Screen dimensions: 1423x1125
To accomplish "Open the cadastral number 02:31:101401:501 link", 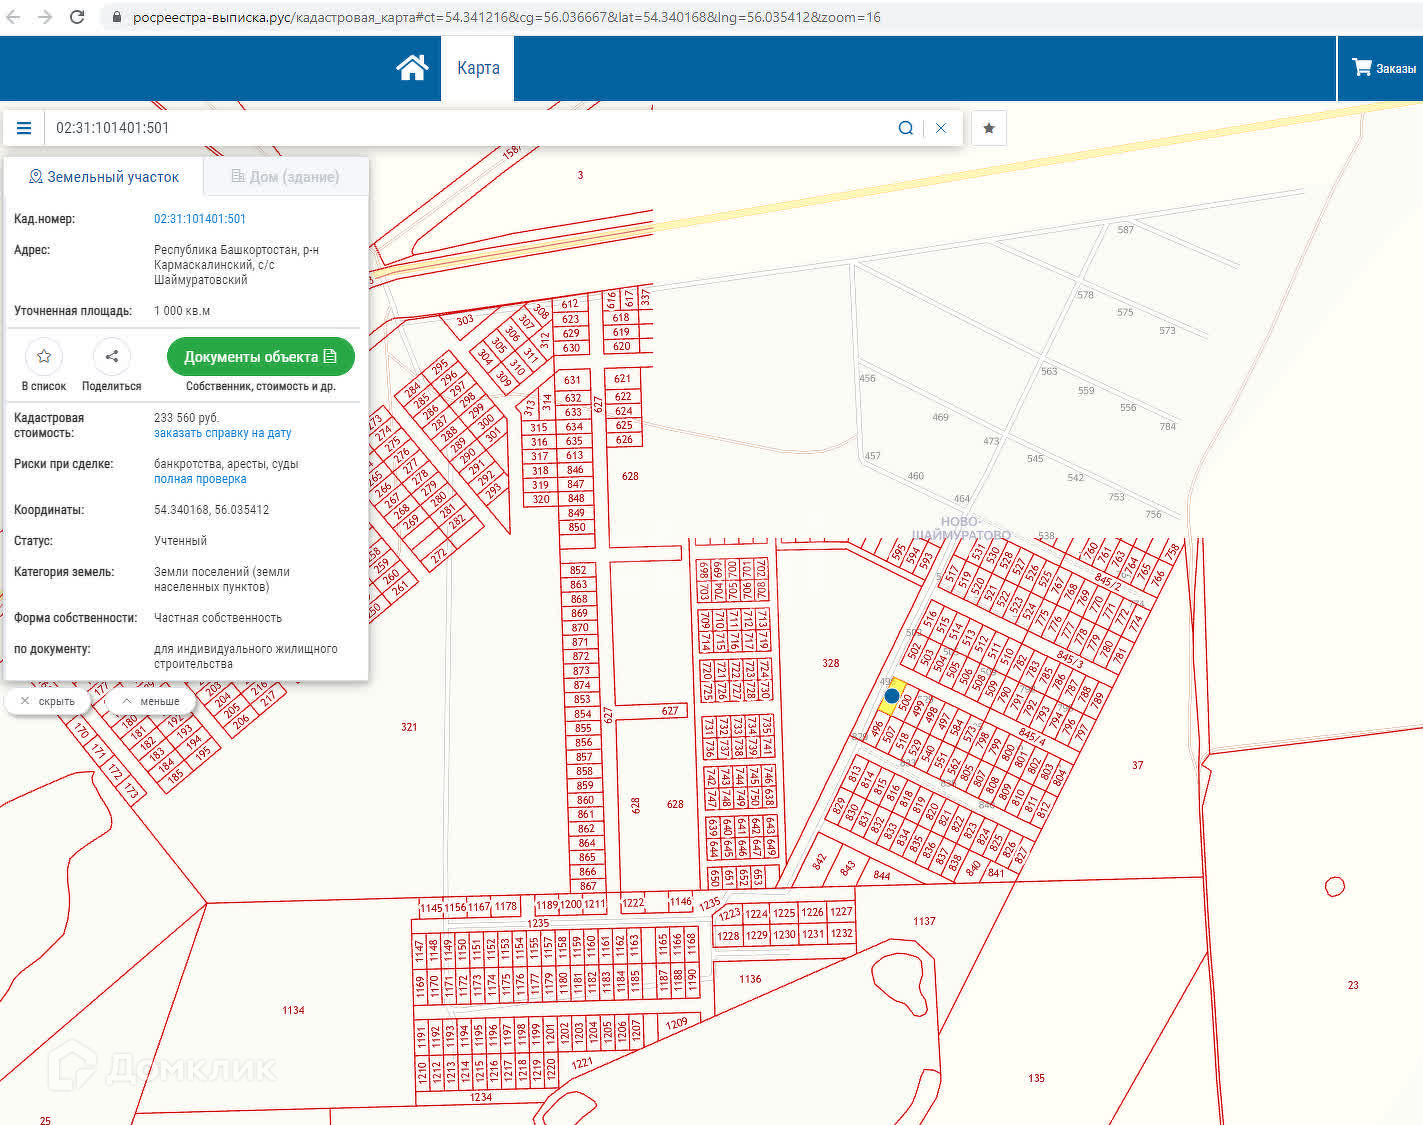I will pos(200,219).
